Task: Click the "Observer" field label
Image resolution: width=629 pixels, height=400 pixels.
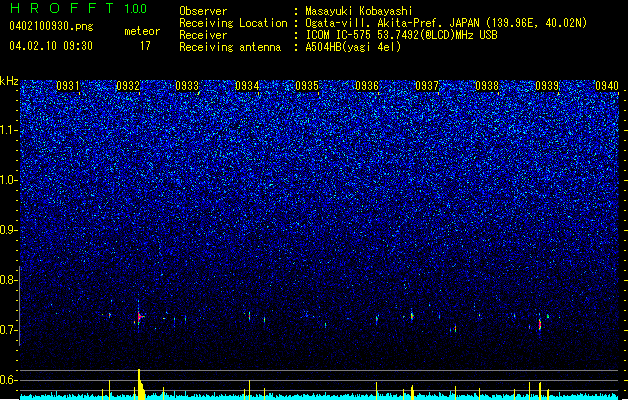Action: 203,11
